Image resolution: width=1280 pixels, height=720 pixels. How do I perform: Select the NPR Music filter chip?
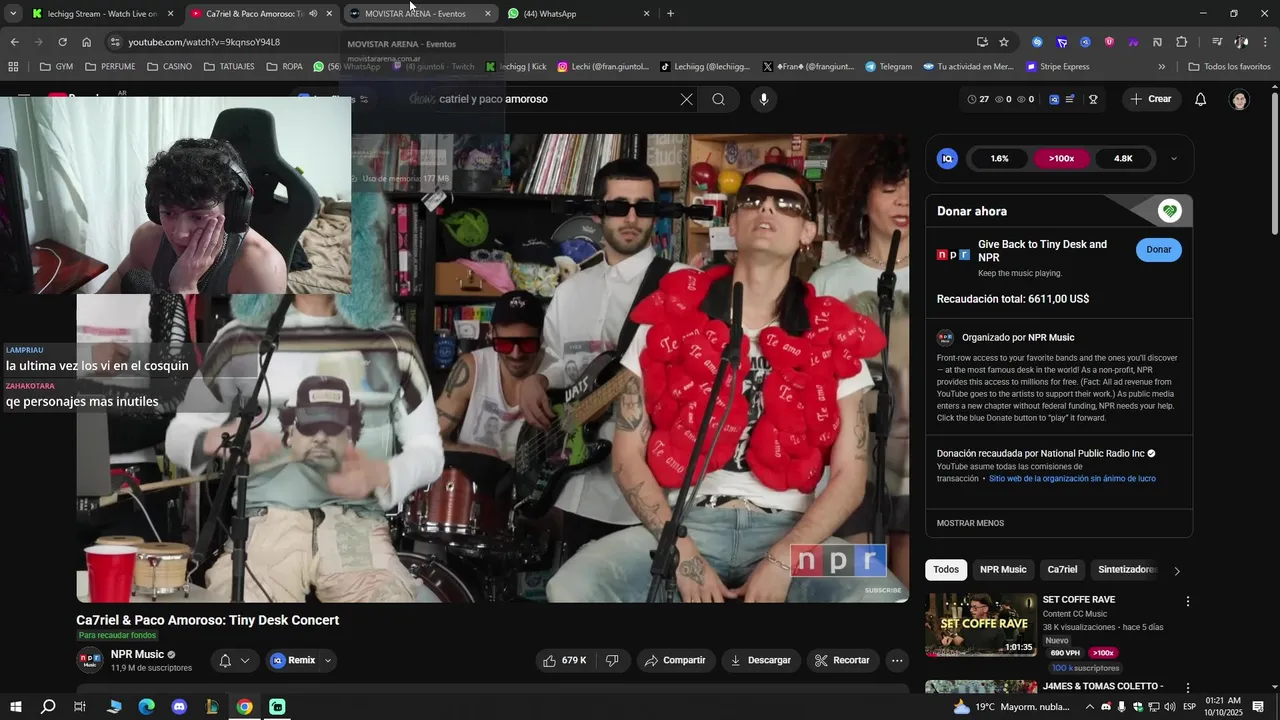[x=1003, y=570]
